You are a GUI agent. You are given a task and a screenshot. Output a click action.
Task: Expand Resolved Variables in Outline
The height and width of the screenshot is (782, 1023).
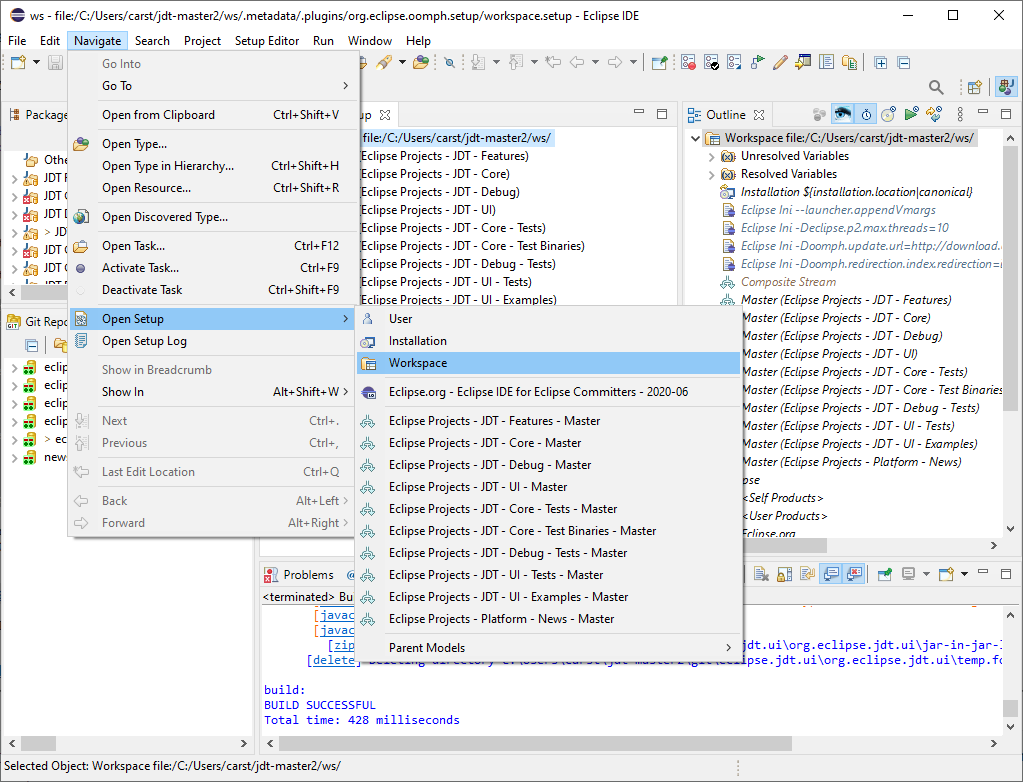click(711, 174)
